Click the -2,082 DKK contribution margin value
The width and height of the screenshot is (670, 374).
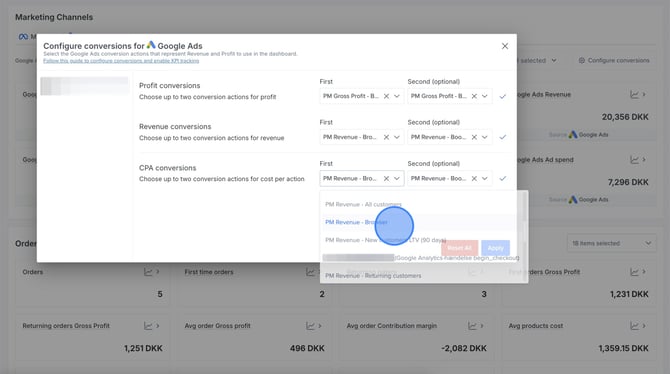pyautogui.click(x=464, y=348)
